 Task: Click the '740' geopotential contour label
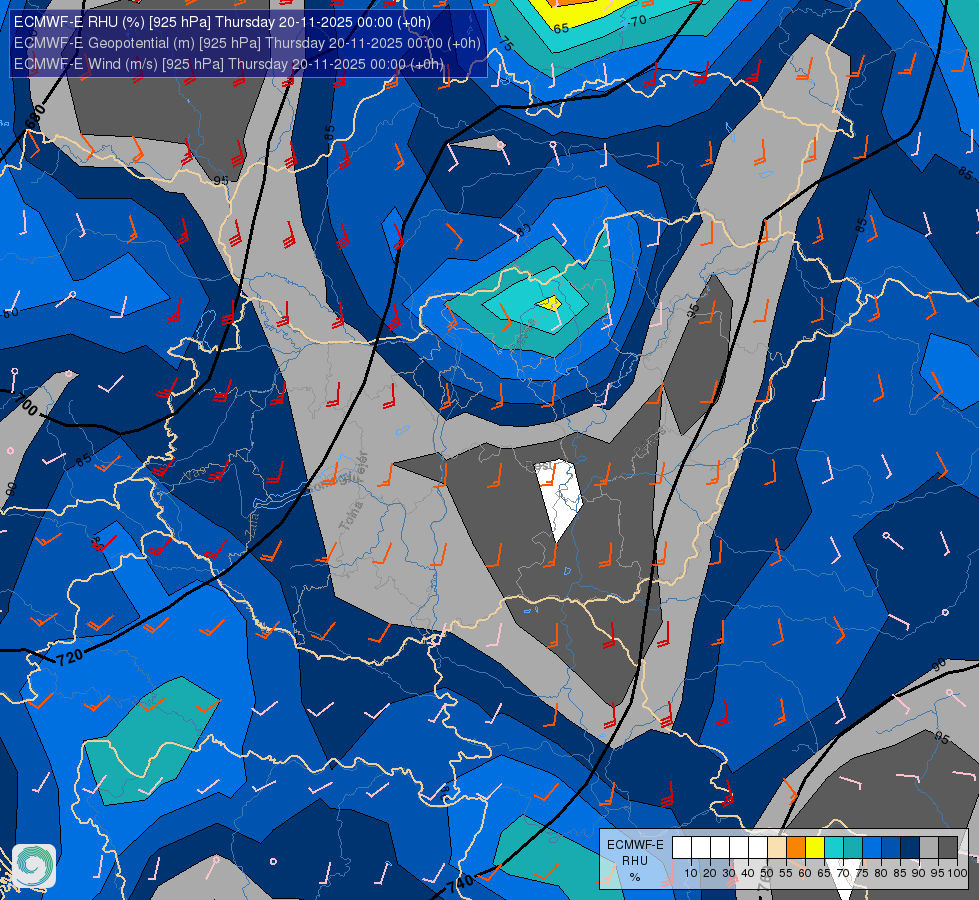pos(461,884)
